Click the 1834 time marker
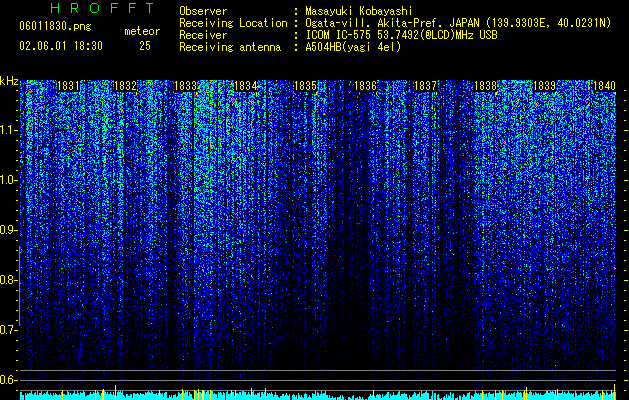 [x=245, y=86]
